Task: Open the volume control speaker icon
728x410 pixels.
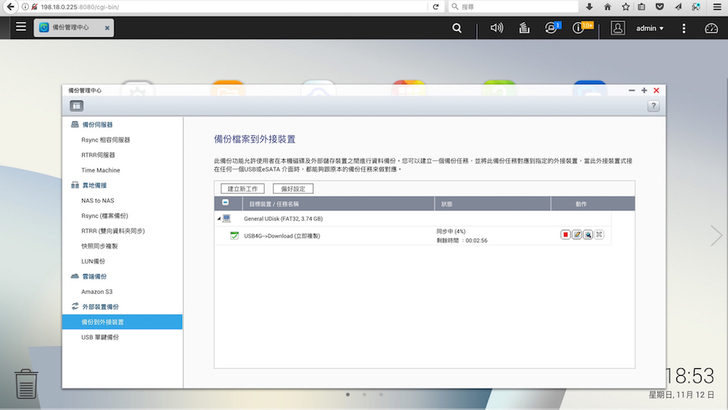Action: (x=497, y=27)
